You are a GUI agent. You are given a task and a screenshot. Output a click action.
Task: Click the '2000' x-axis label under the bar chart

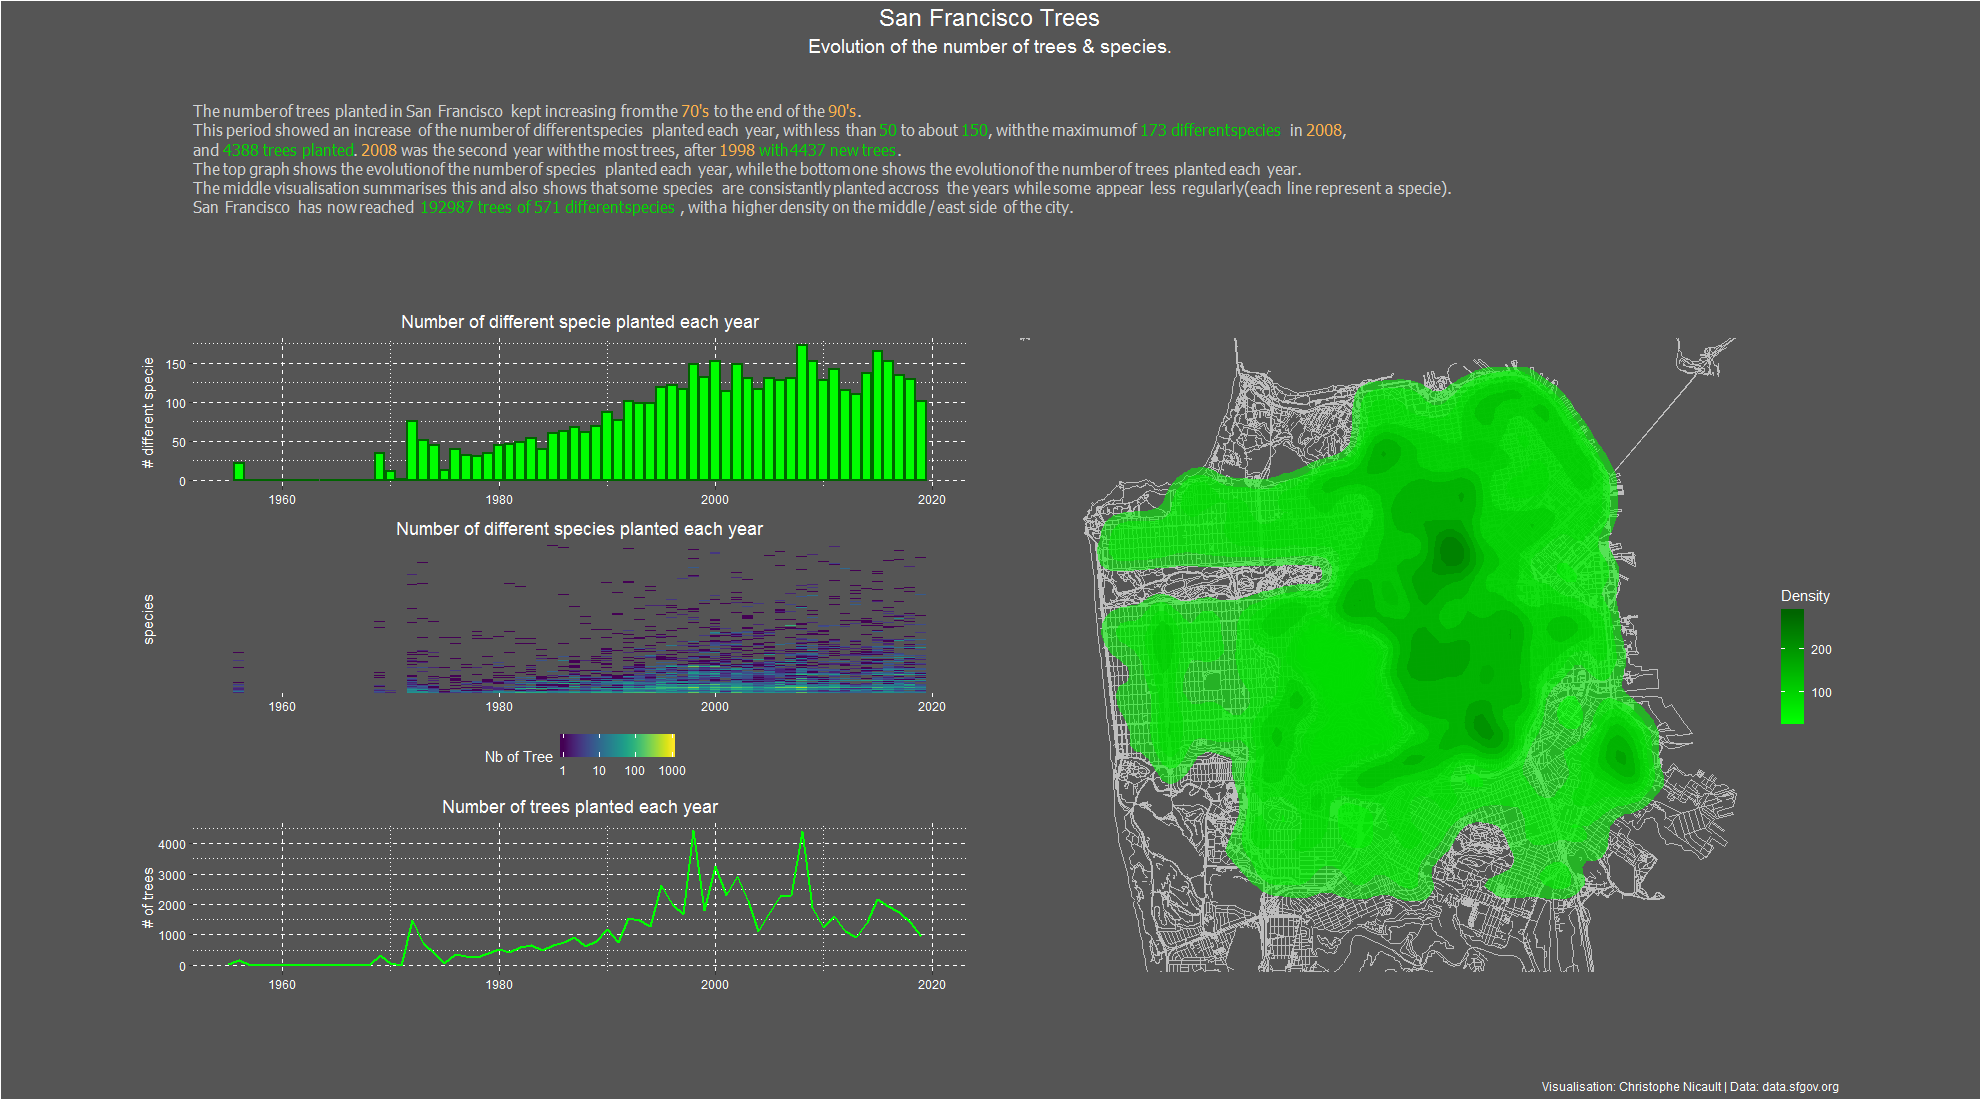(715, 500)
